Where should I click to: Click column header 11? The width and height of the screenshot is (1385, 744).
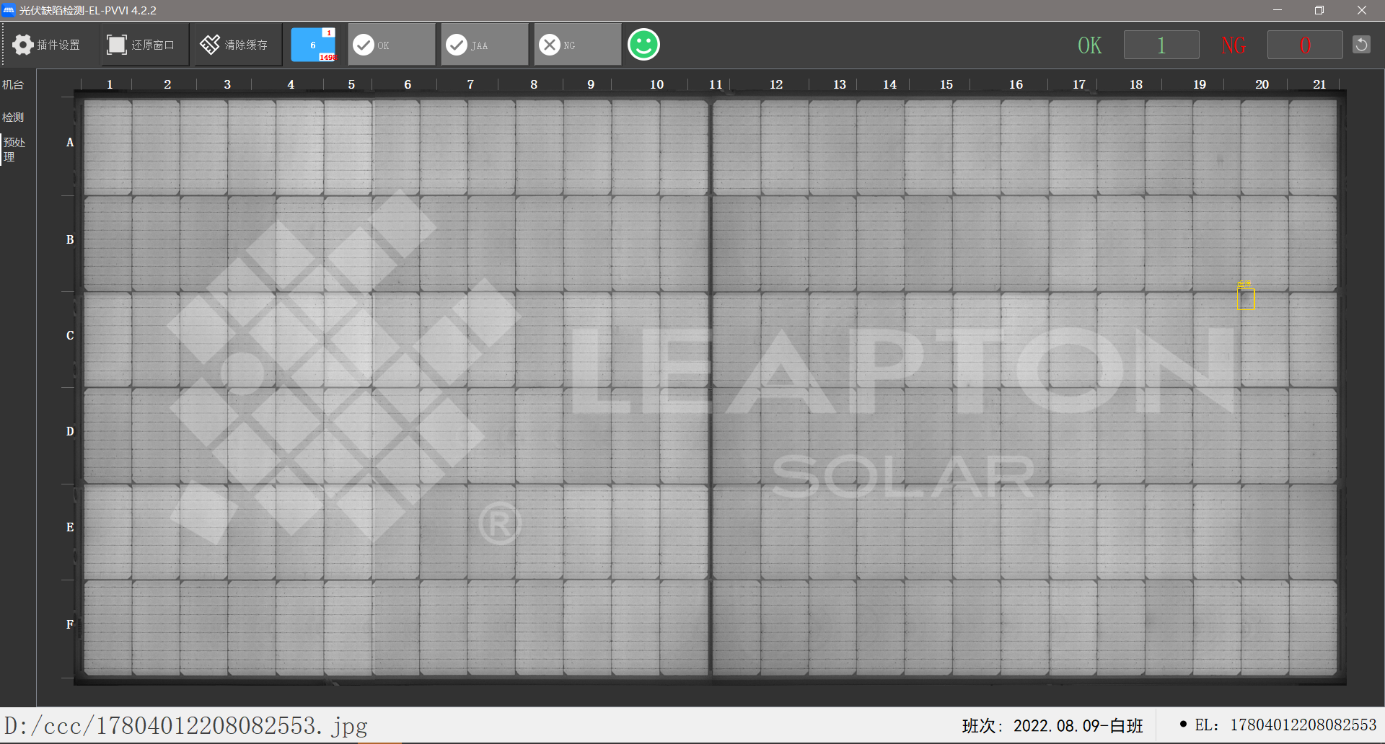[x=715, y=85]
